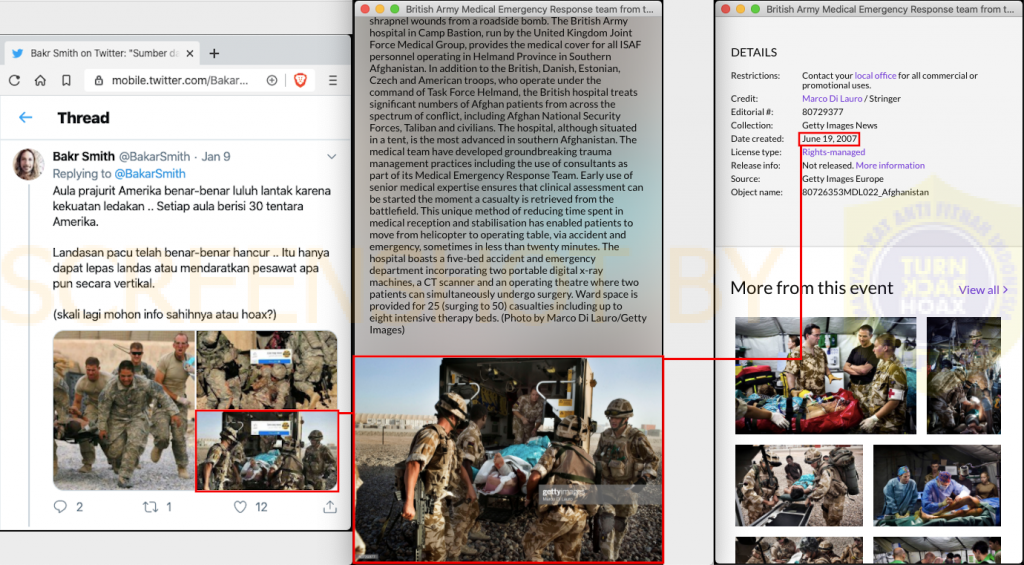Bookmark the current Twitter page

click(x=67, y=80)
